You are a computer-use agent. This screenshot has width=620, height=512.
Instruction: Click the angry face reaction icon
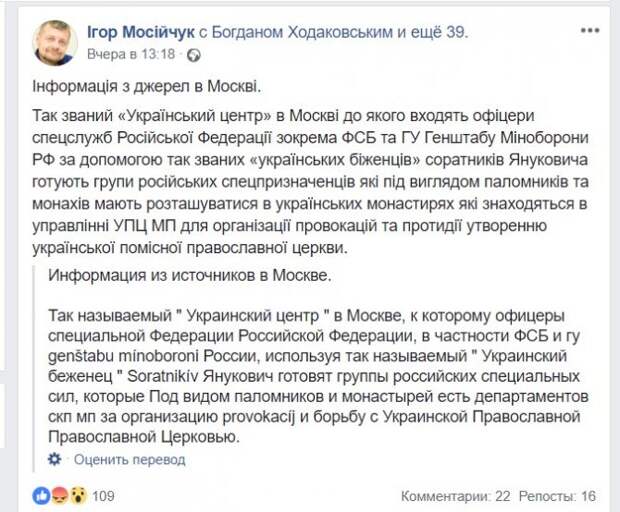click(x=60, y=495)
